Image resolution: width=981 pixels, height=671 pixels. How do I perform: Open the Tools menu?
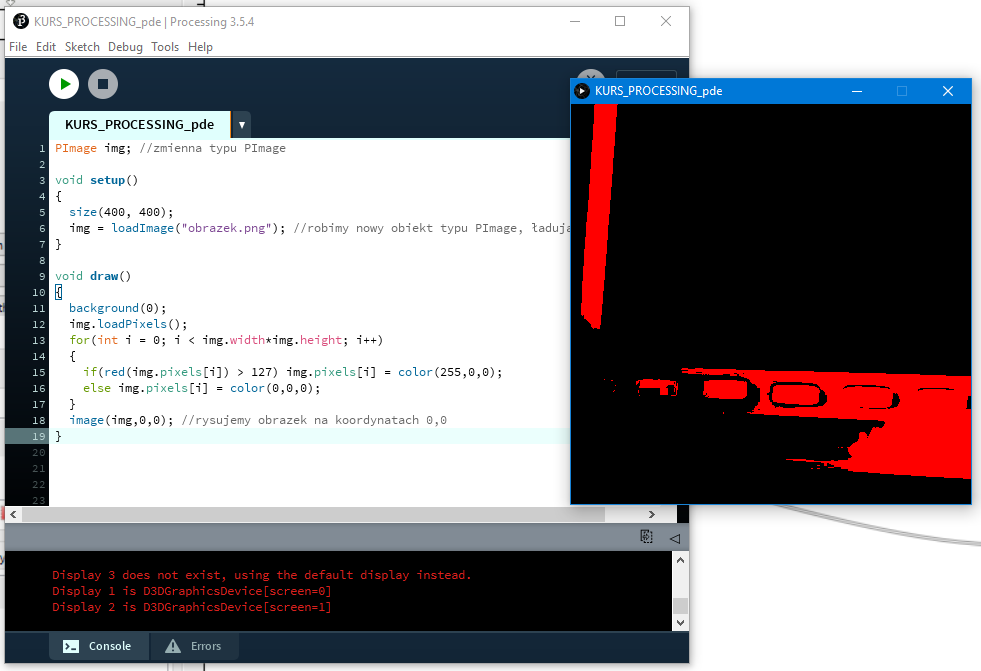[165, 47]
